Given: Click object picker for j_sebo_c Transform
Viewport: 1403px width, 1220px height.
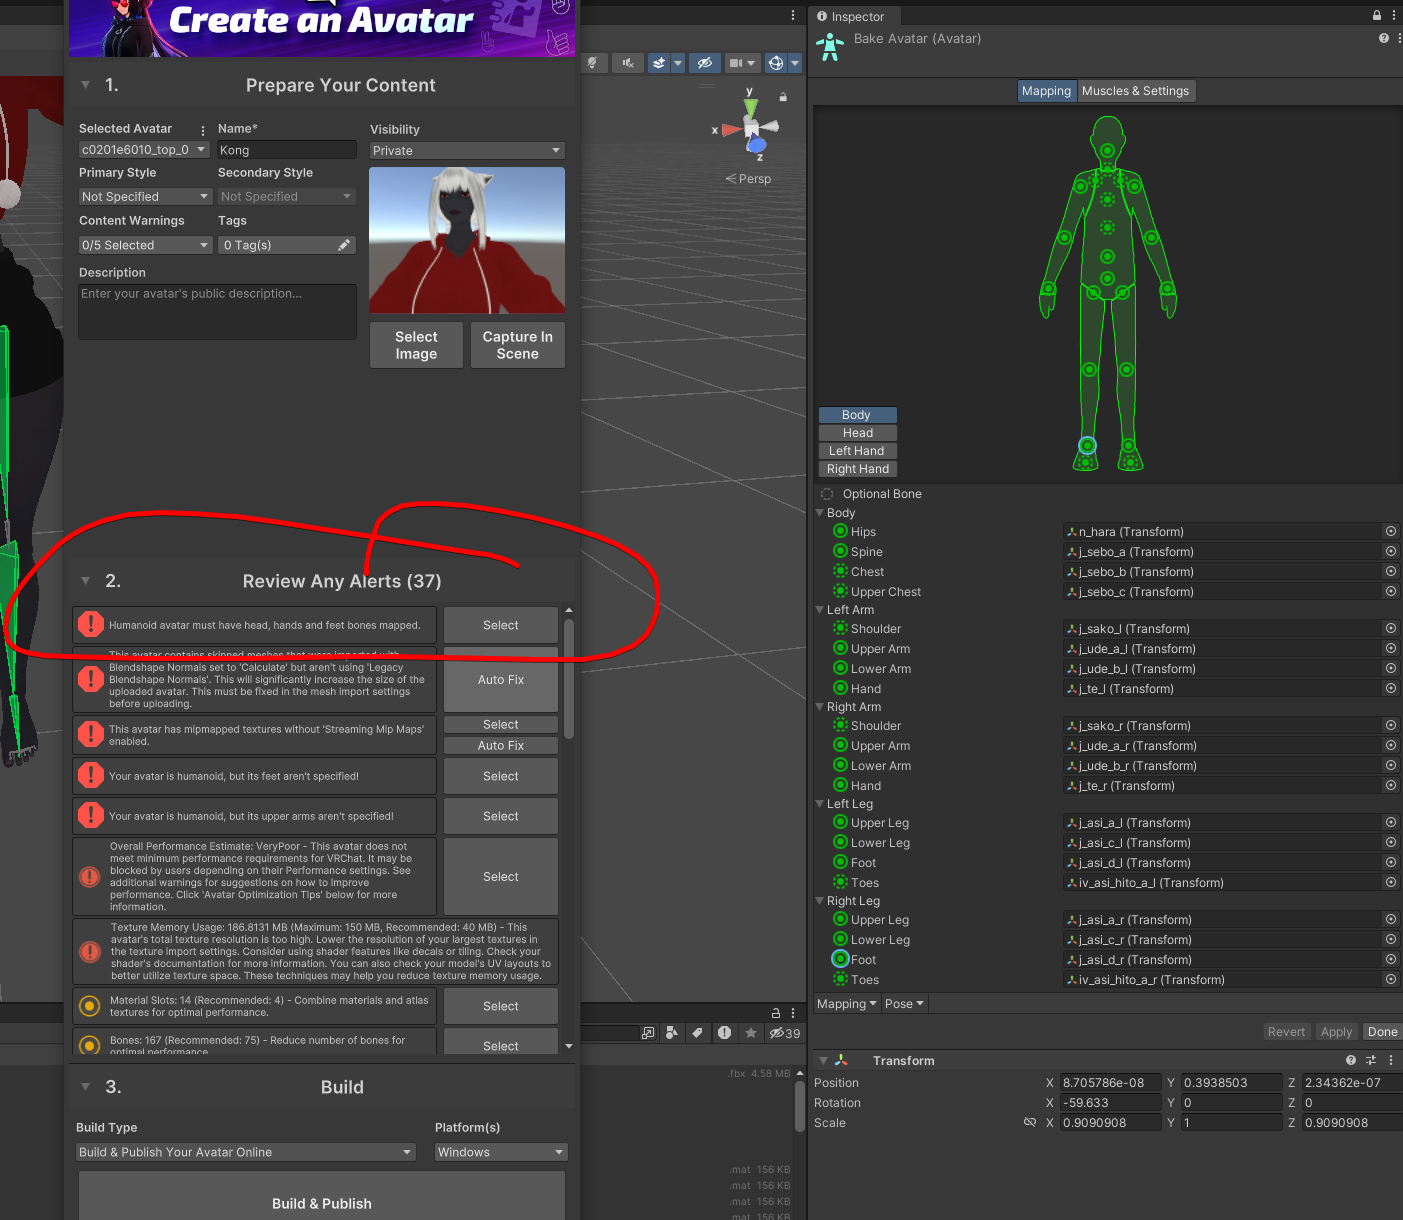Looking at the screenshot, I should [x=1390, y=591].
